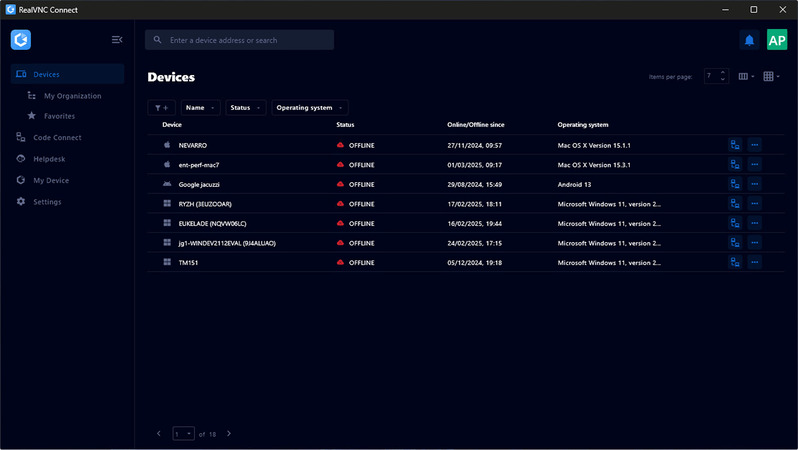Click the RealVNC logo in the sidebar
Screen dimensions: 798x450
pyautogui.click(x=21, y=40)
